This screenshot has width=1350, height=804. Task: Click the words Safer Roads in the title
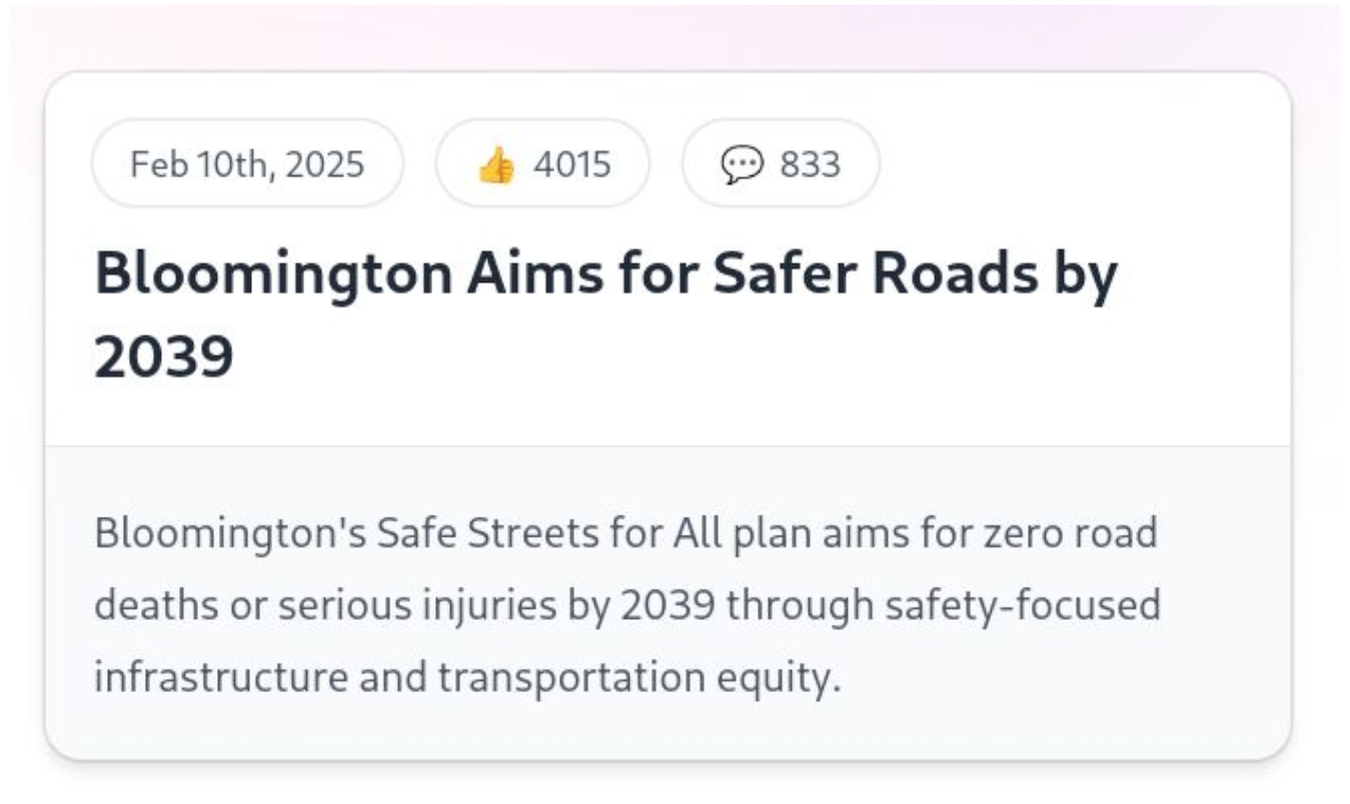click(875, 274)
